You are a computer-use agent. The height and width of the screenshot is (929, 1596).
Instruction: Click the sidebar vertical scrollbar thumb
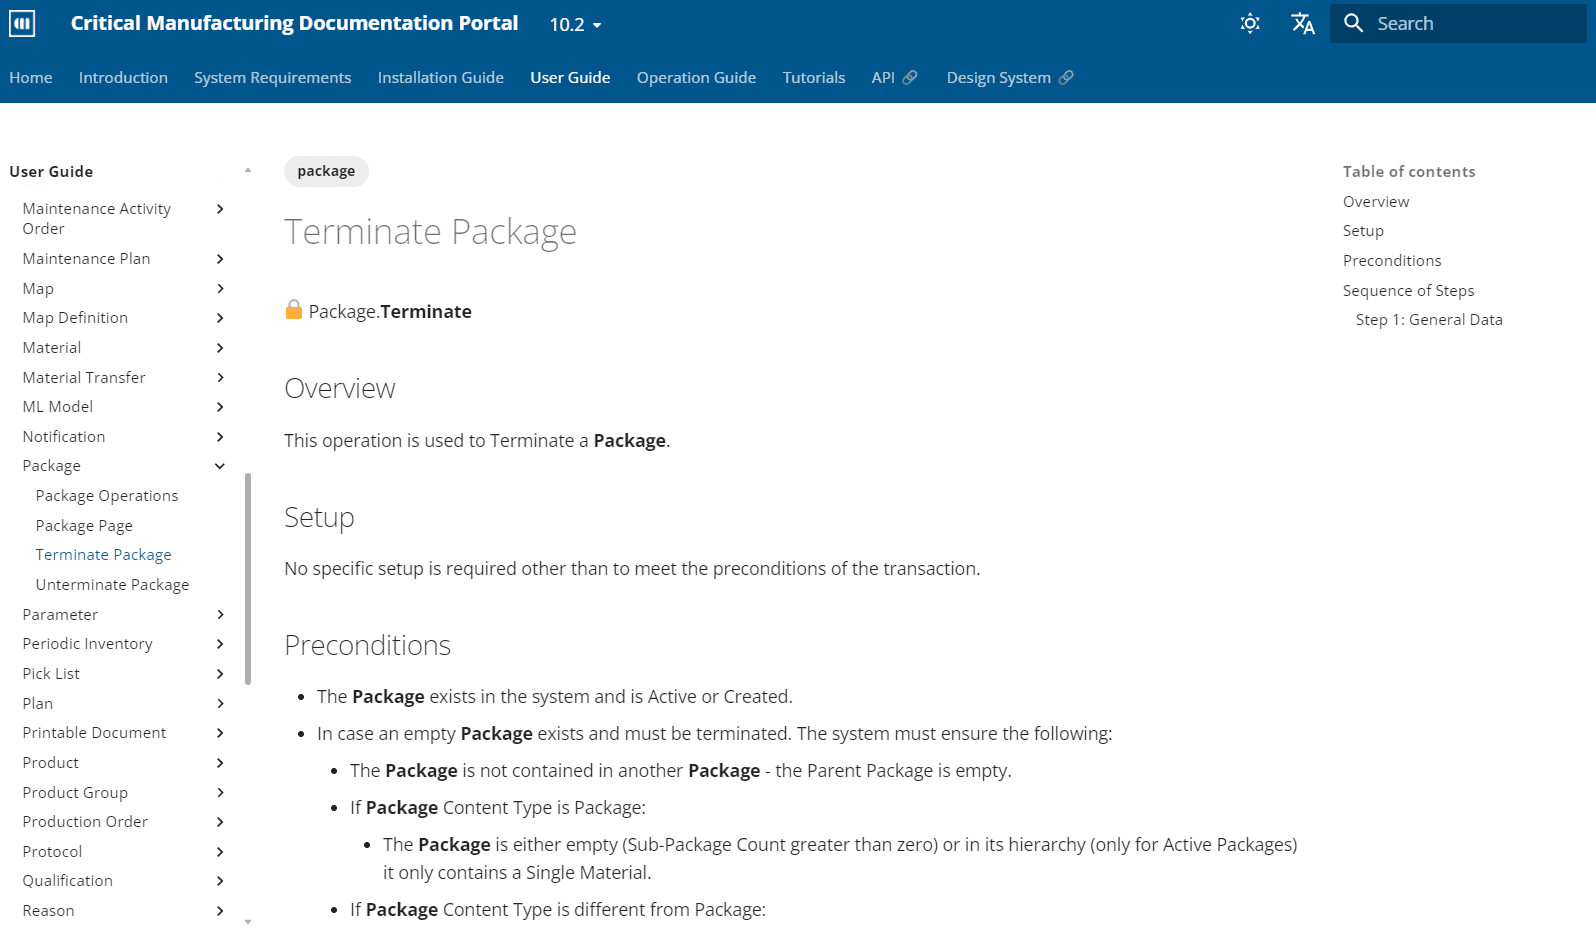[248, 578]
